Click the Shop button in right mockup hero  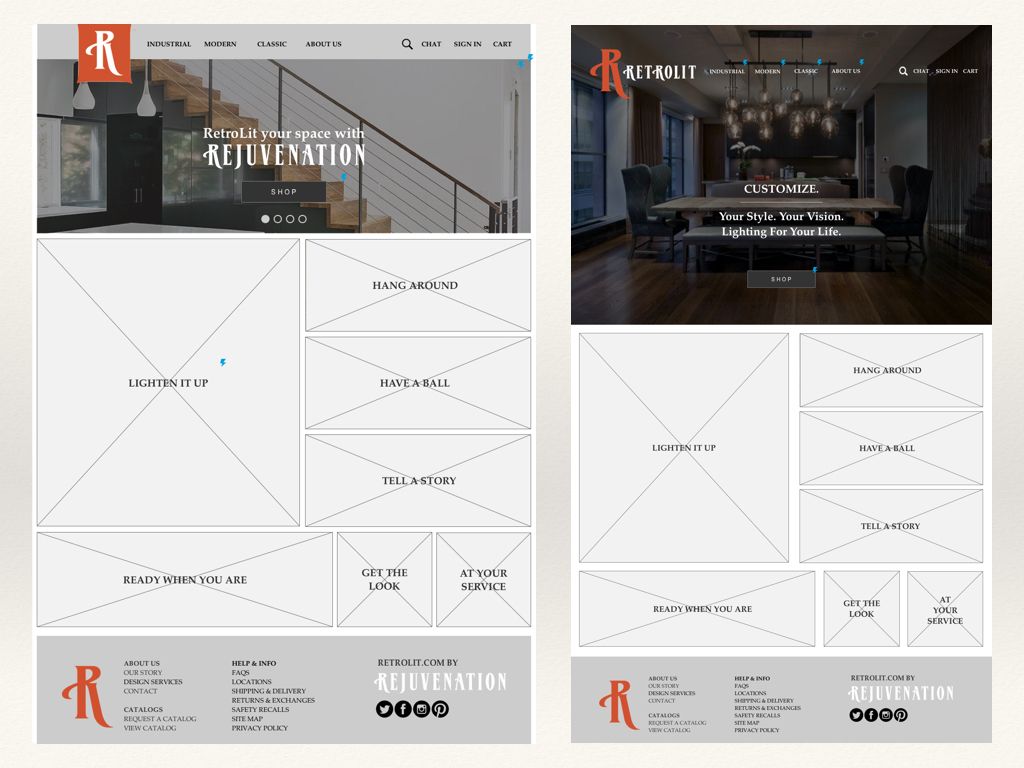[781, 279]
